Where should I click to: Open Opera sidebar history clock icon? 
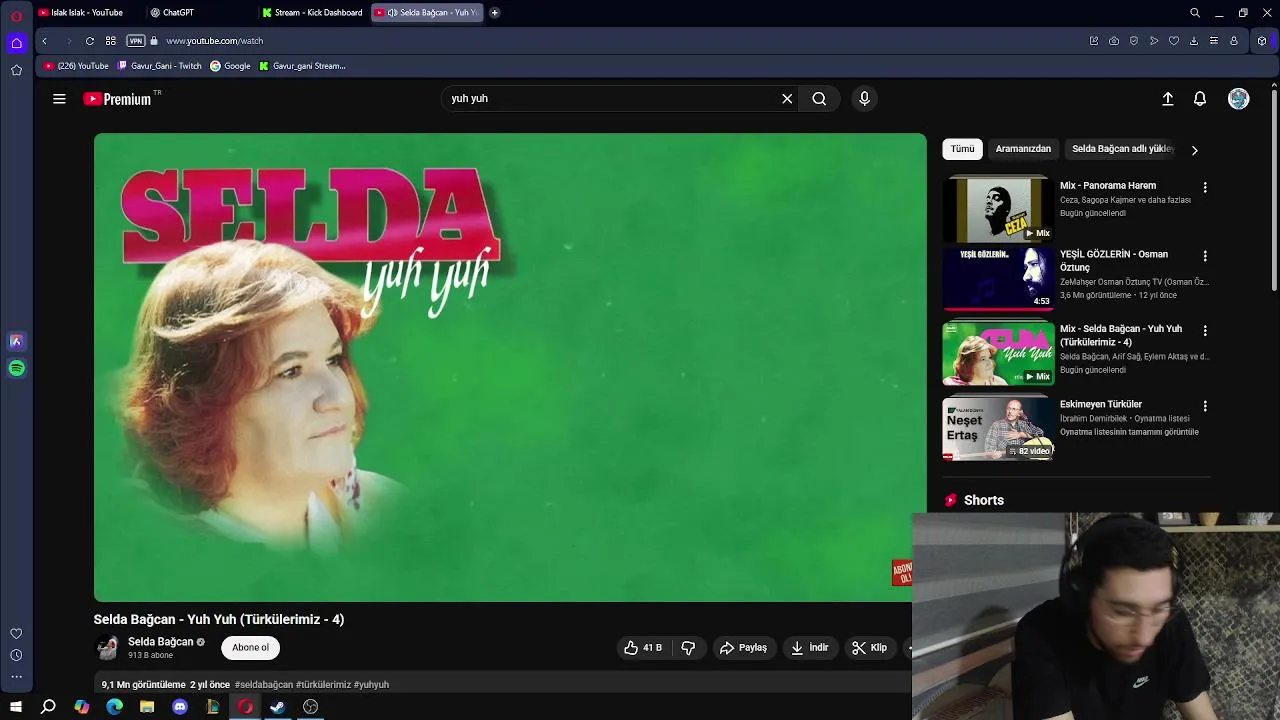tap(16, 656)
